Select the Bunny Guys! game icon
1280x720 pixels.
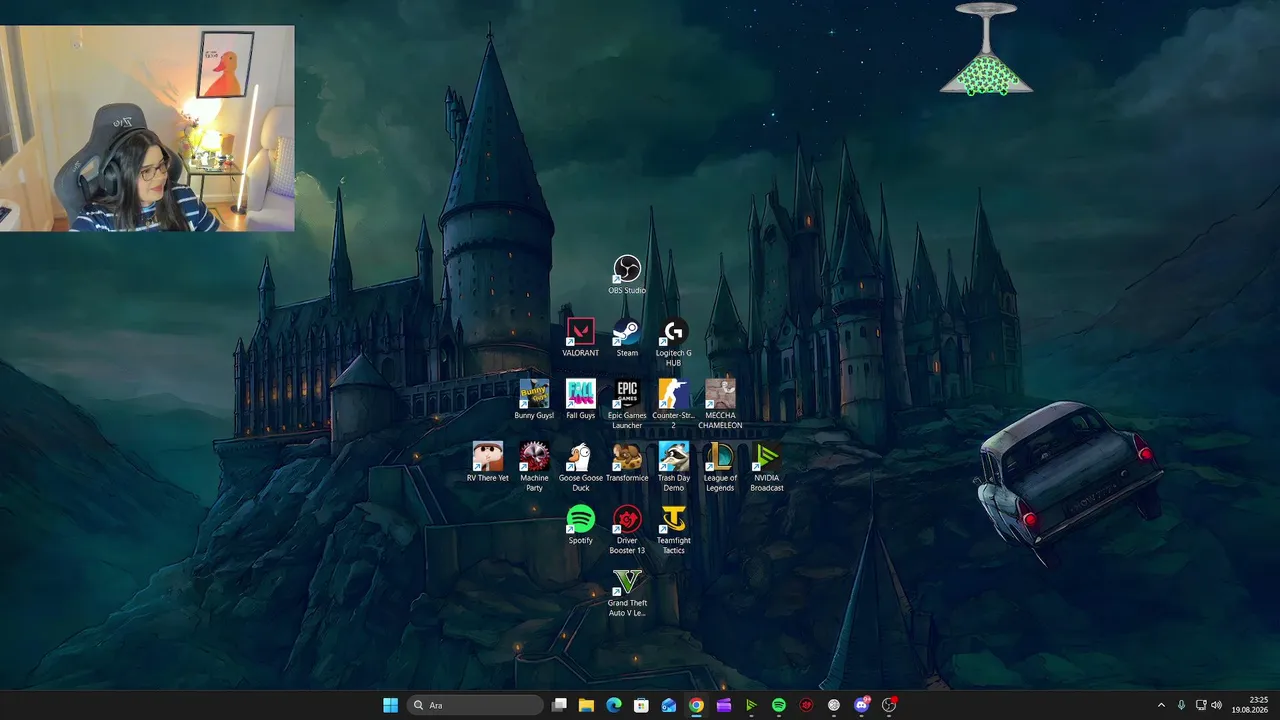(534, 400)
